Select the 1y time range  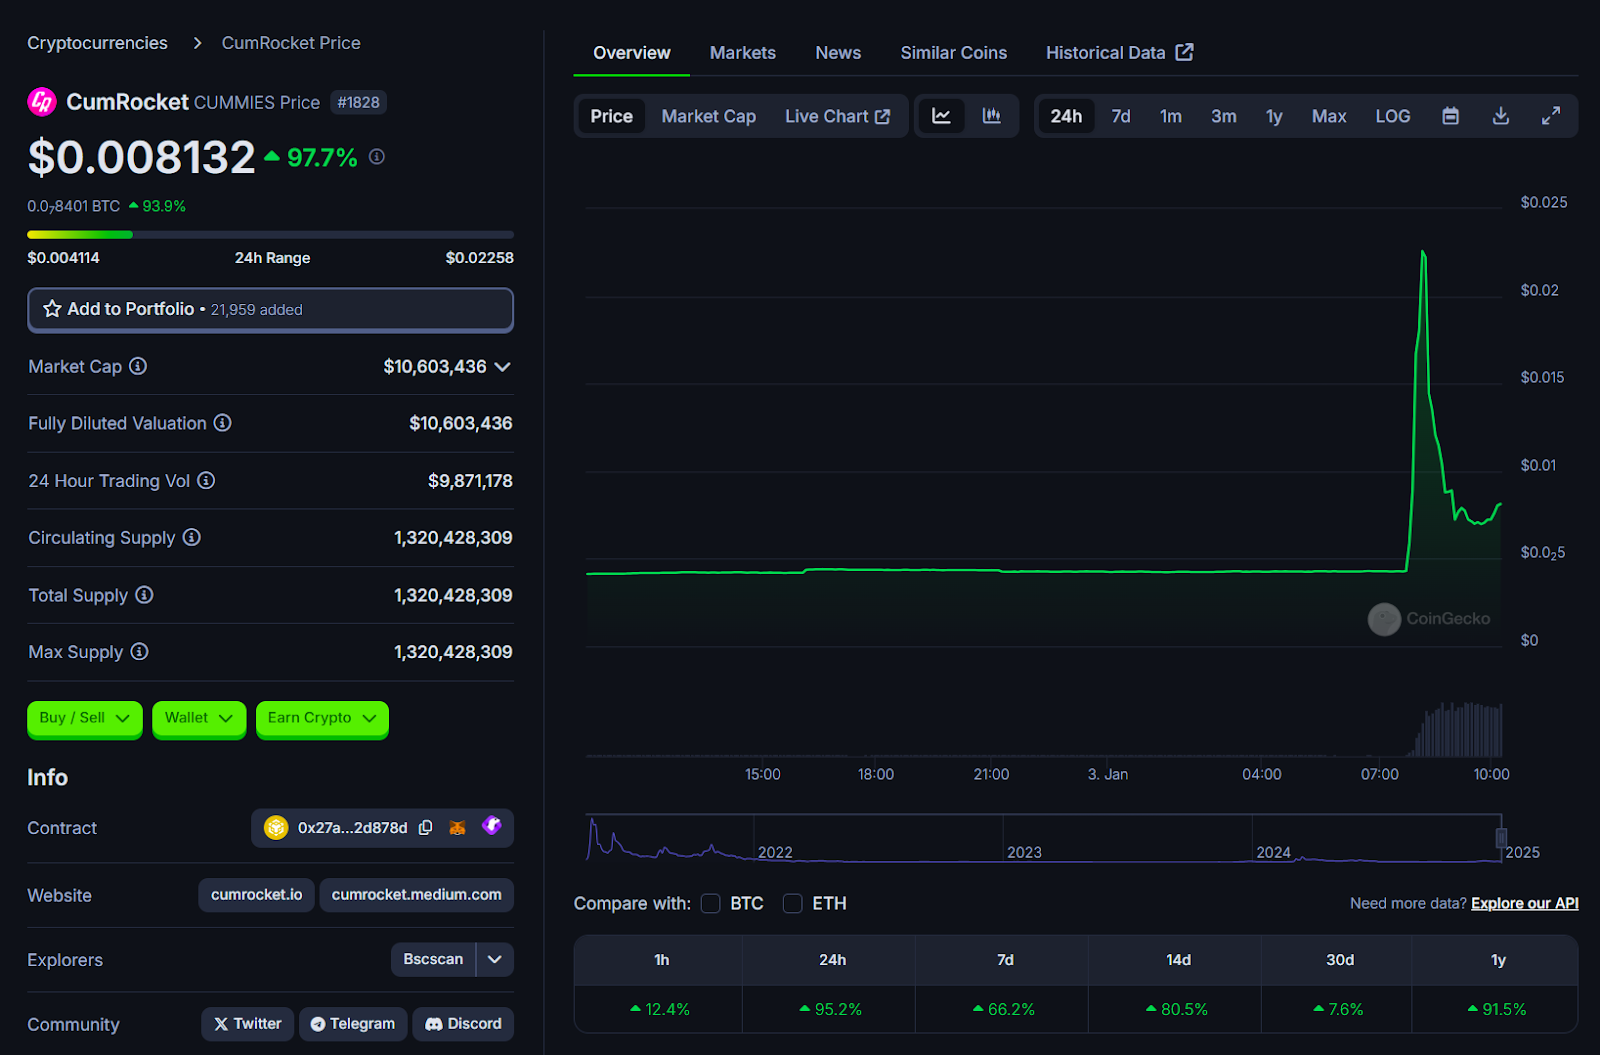point(1274,116)
